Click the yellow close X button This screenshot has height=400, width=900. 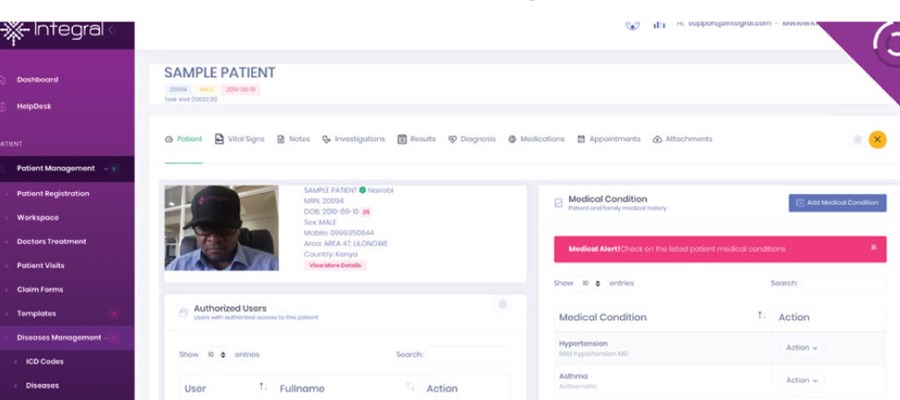tap(877, 139)
